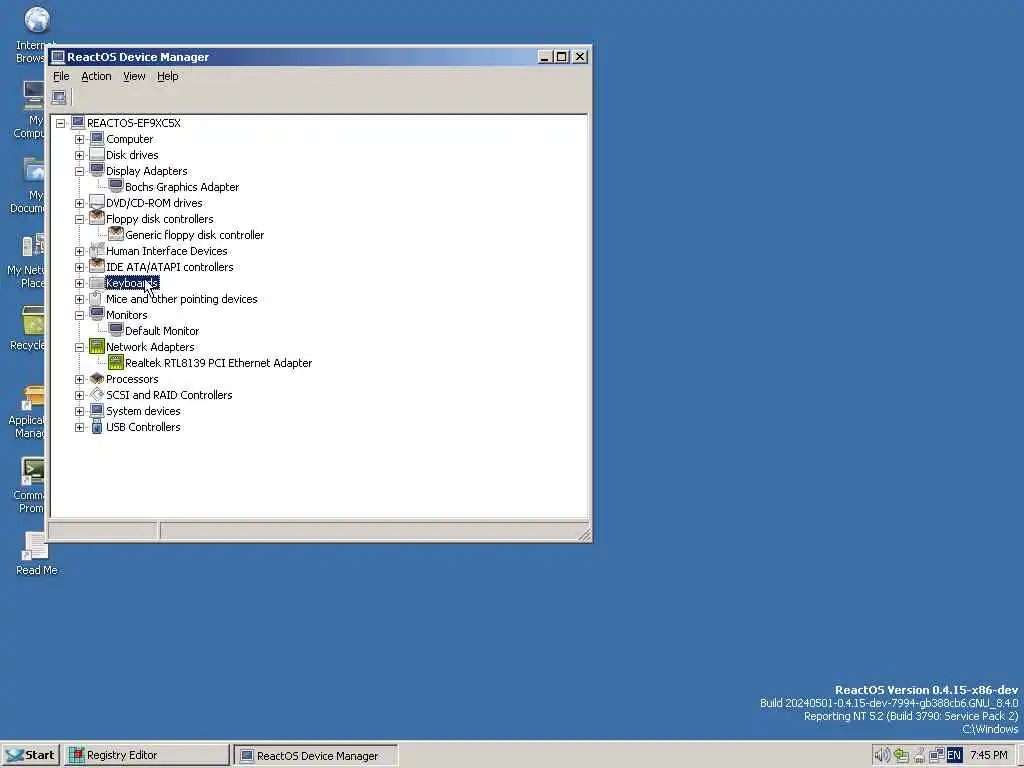1024x768 pixels.
Task: Click the Device Manager window title bar
Action: pos(294,57)
